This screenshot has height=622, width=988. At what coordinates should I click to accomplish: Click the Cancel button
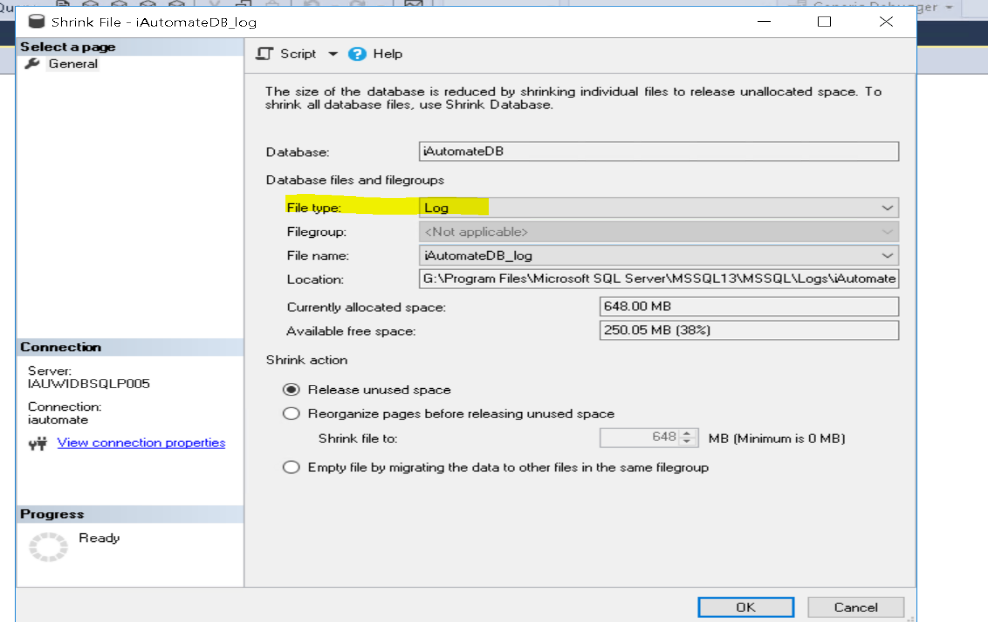tap(855, 607)
